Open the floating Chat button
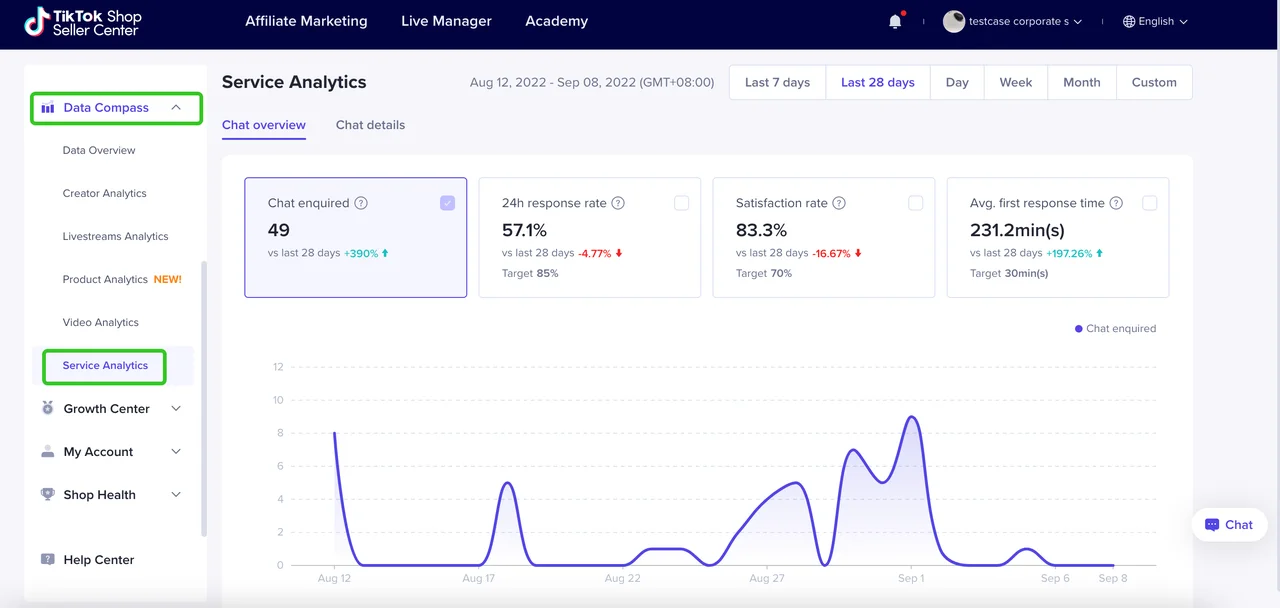Image resolution: width=1280 pixels, height=608 pixels. (1229, 524)
